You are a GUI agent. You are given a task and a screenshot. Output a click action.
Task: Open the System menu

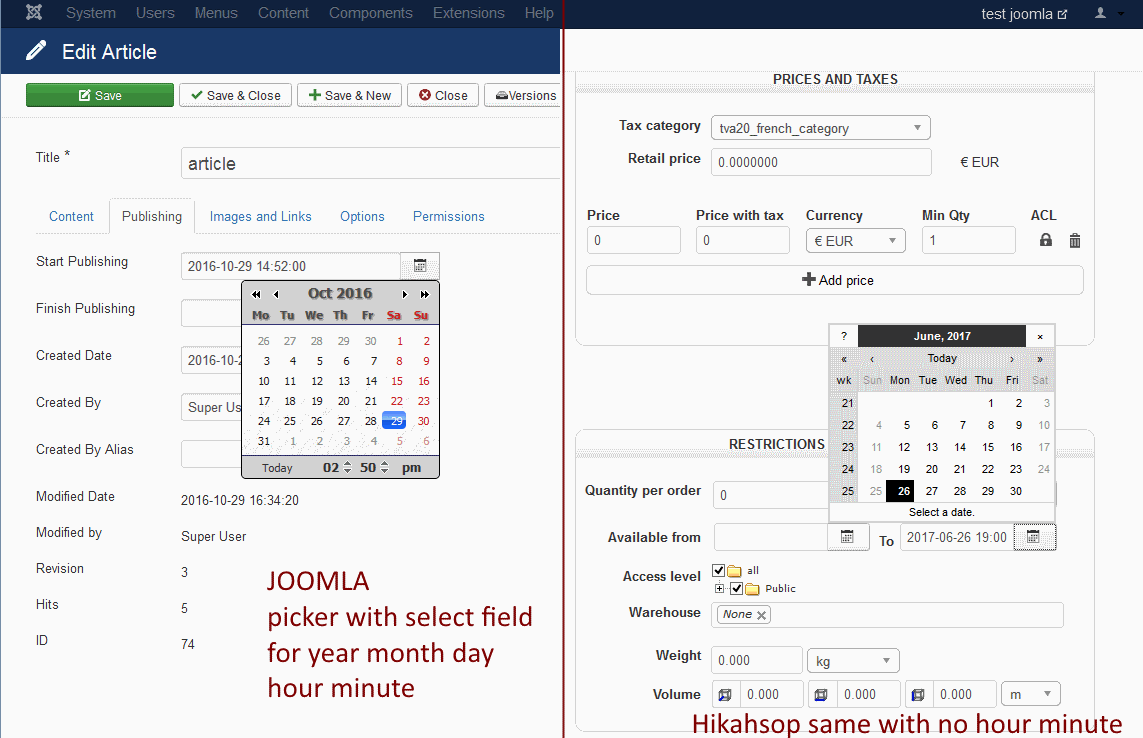pos(90,13)
